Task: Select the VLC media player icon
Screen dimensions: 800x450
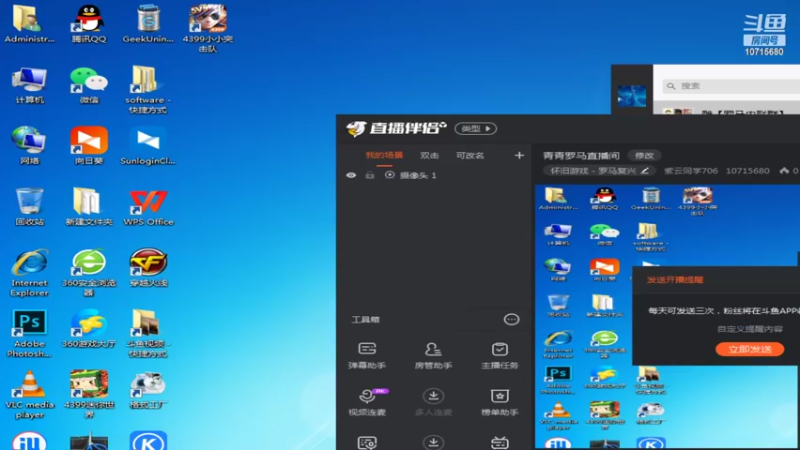Action: 29,395
